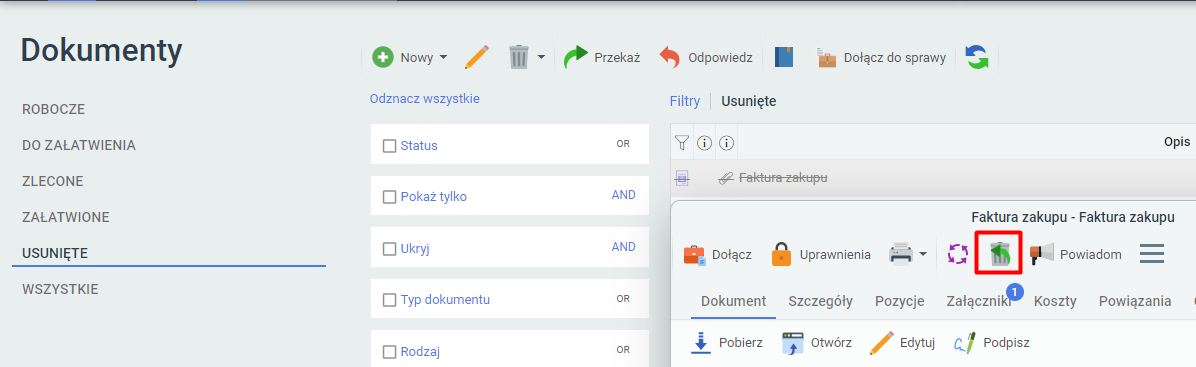Click the green plus Nowy icon
The width and height of the screenshot is (1196, 367).
click(x=383, y=57)
